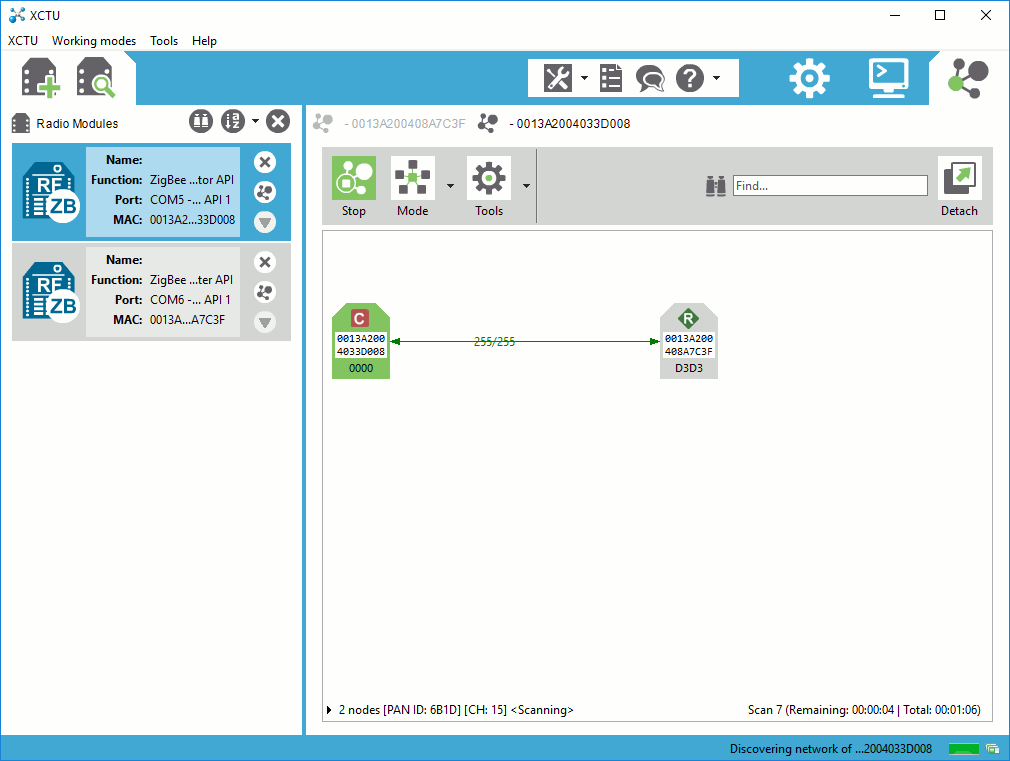
Task: Expand the tools wrench dropdown arrow
Action: (584, 78)
